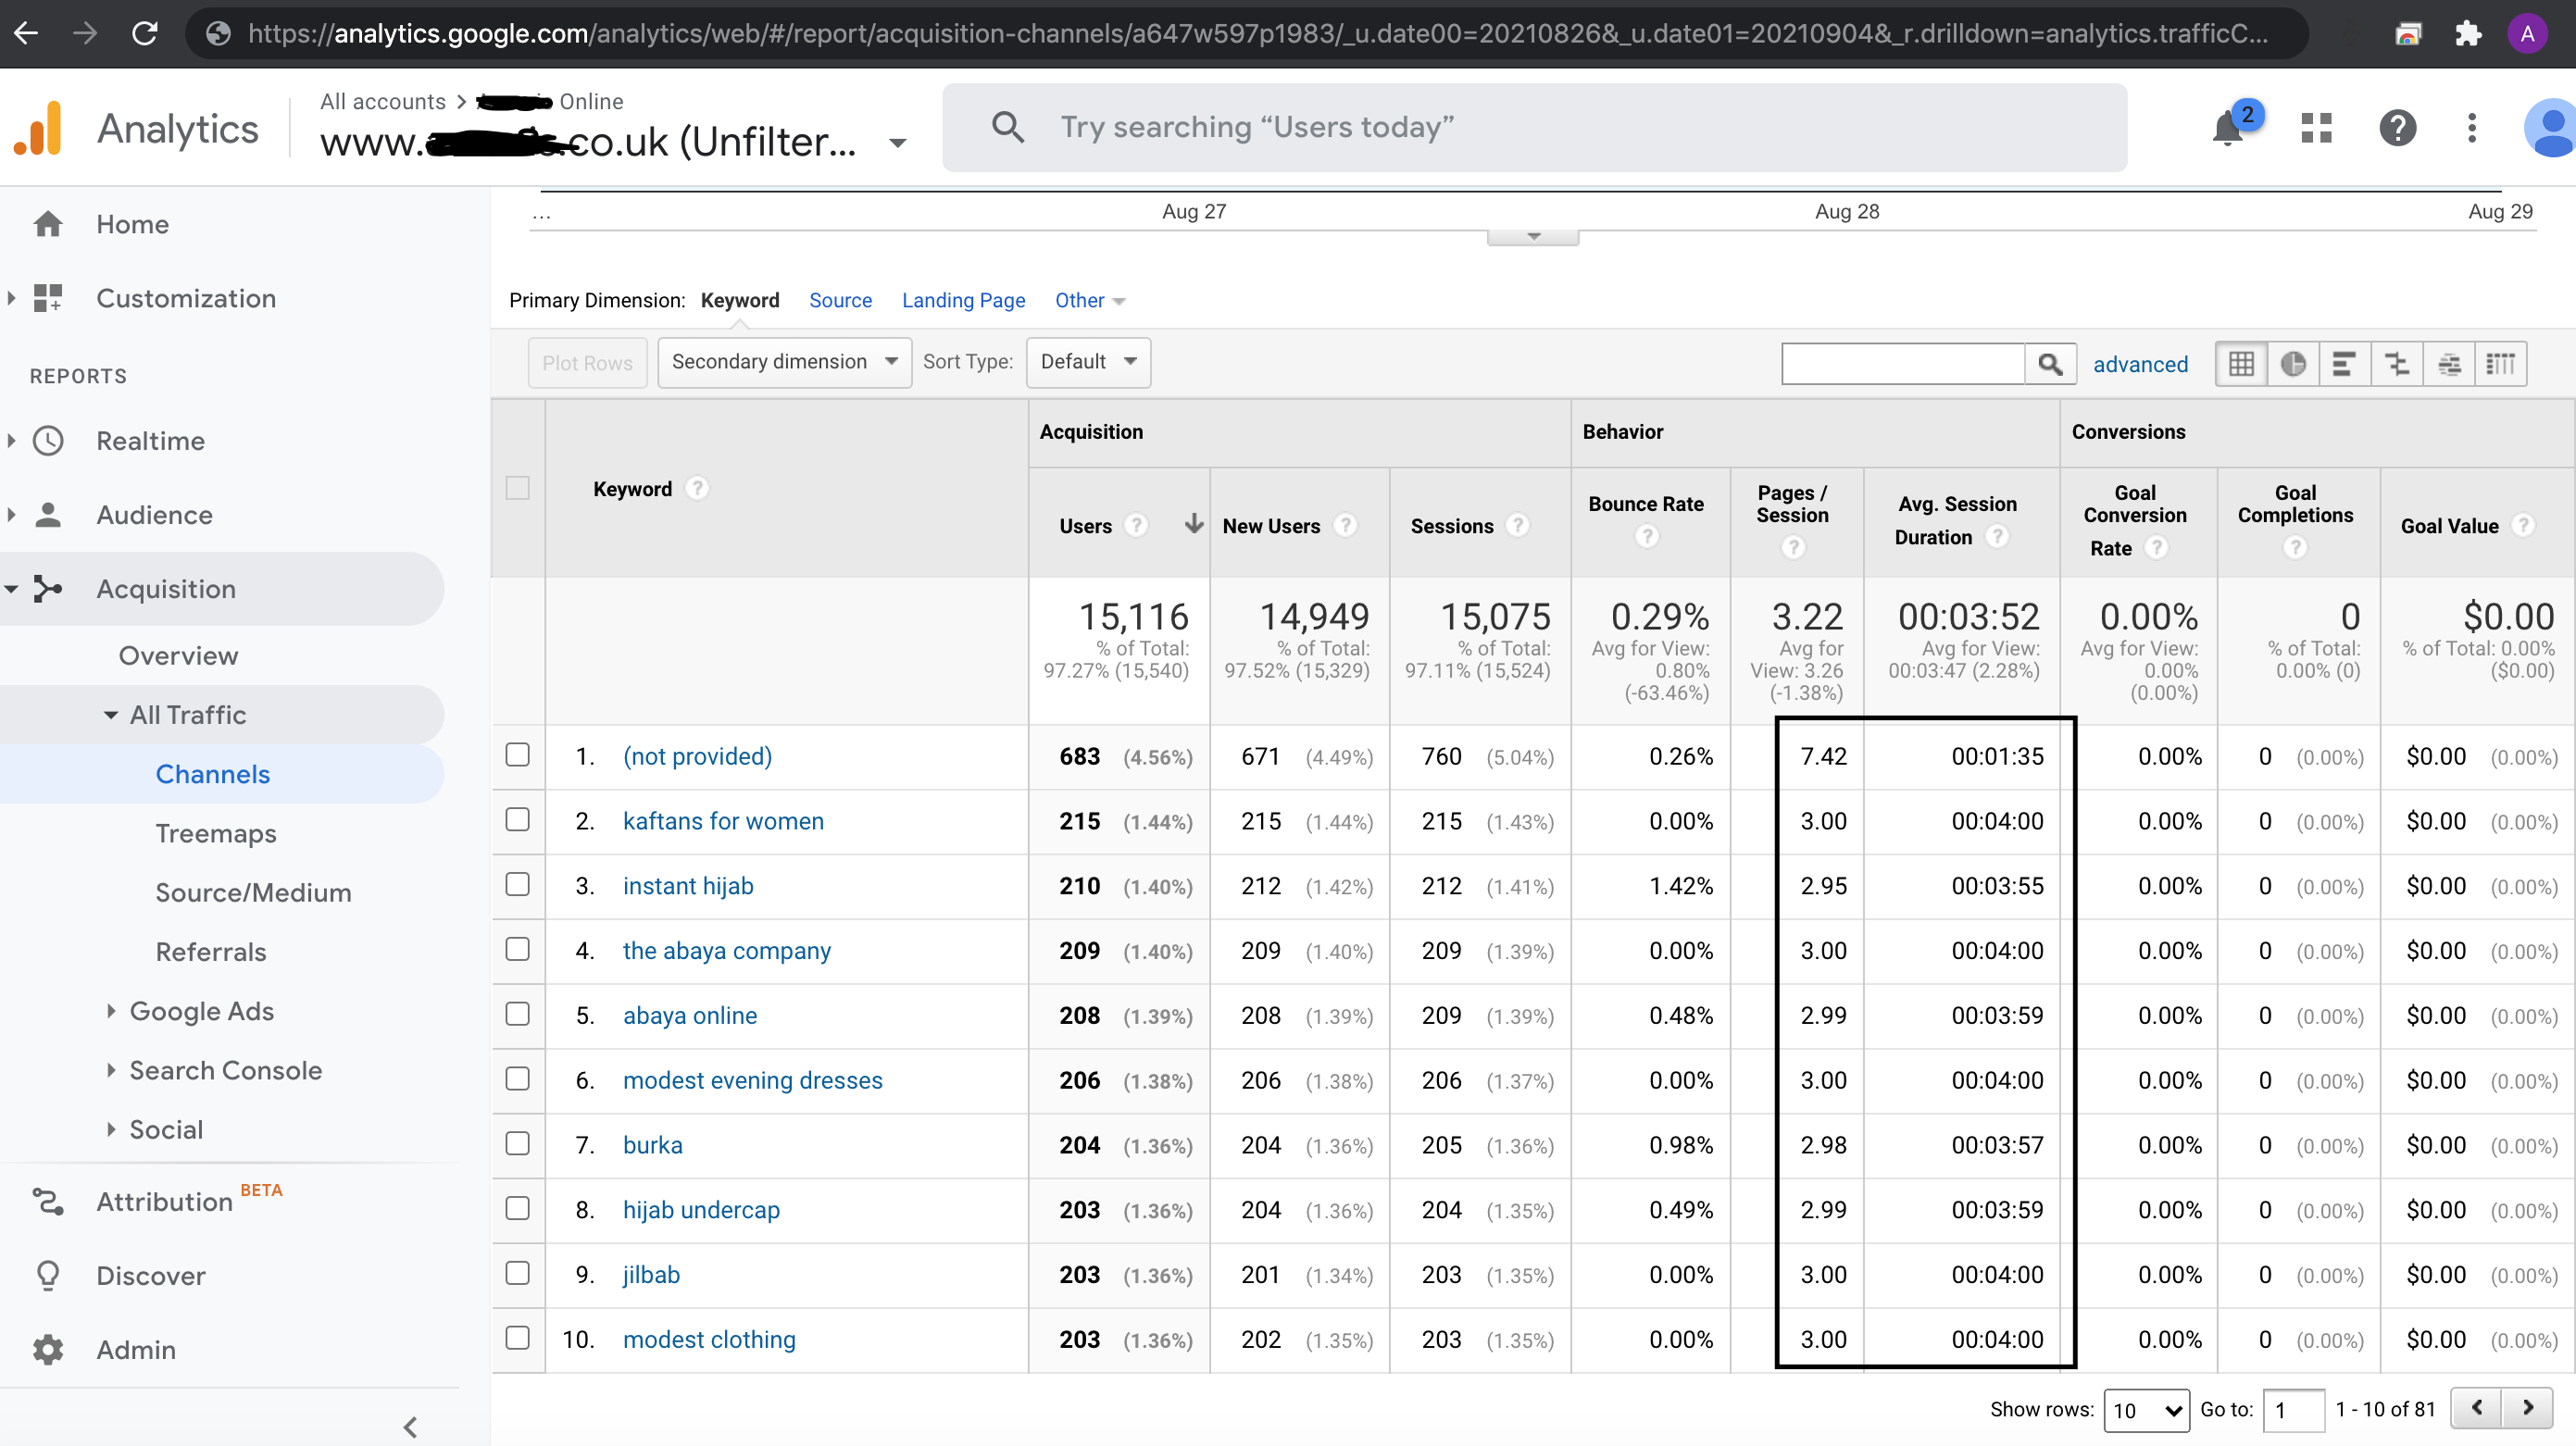The image size is (2576, 1446).
Task: Select all rows with the header checkbox
Action: pos(517,488)
